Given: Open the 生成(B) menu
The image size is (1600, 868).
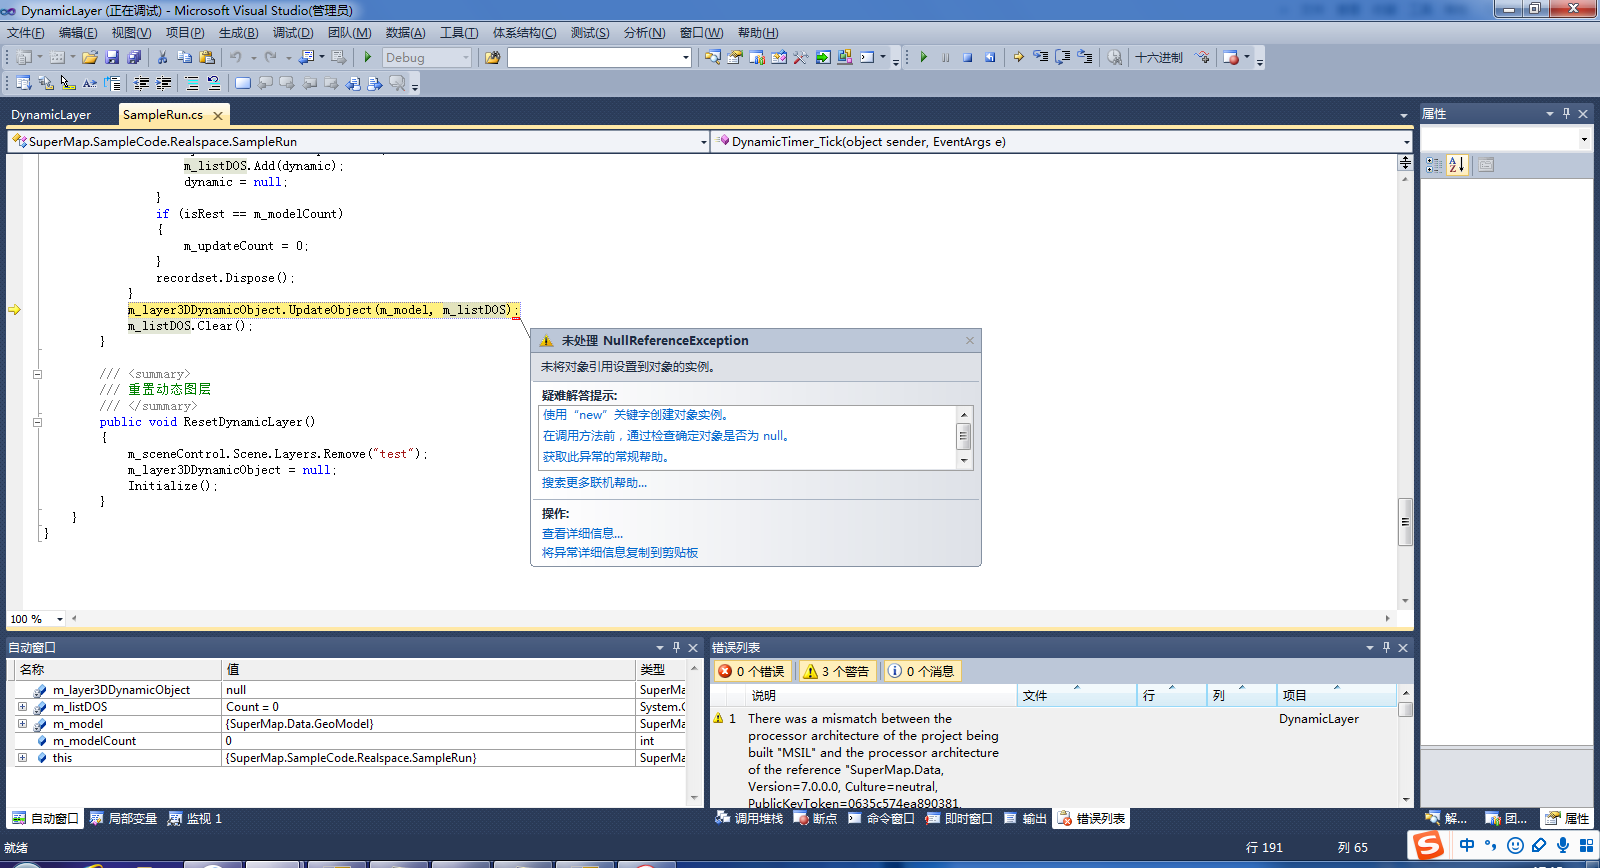Looking at the screenshot, I should [x=238, y=33].
